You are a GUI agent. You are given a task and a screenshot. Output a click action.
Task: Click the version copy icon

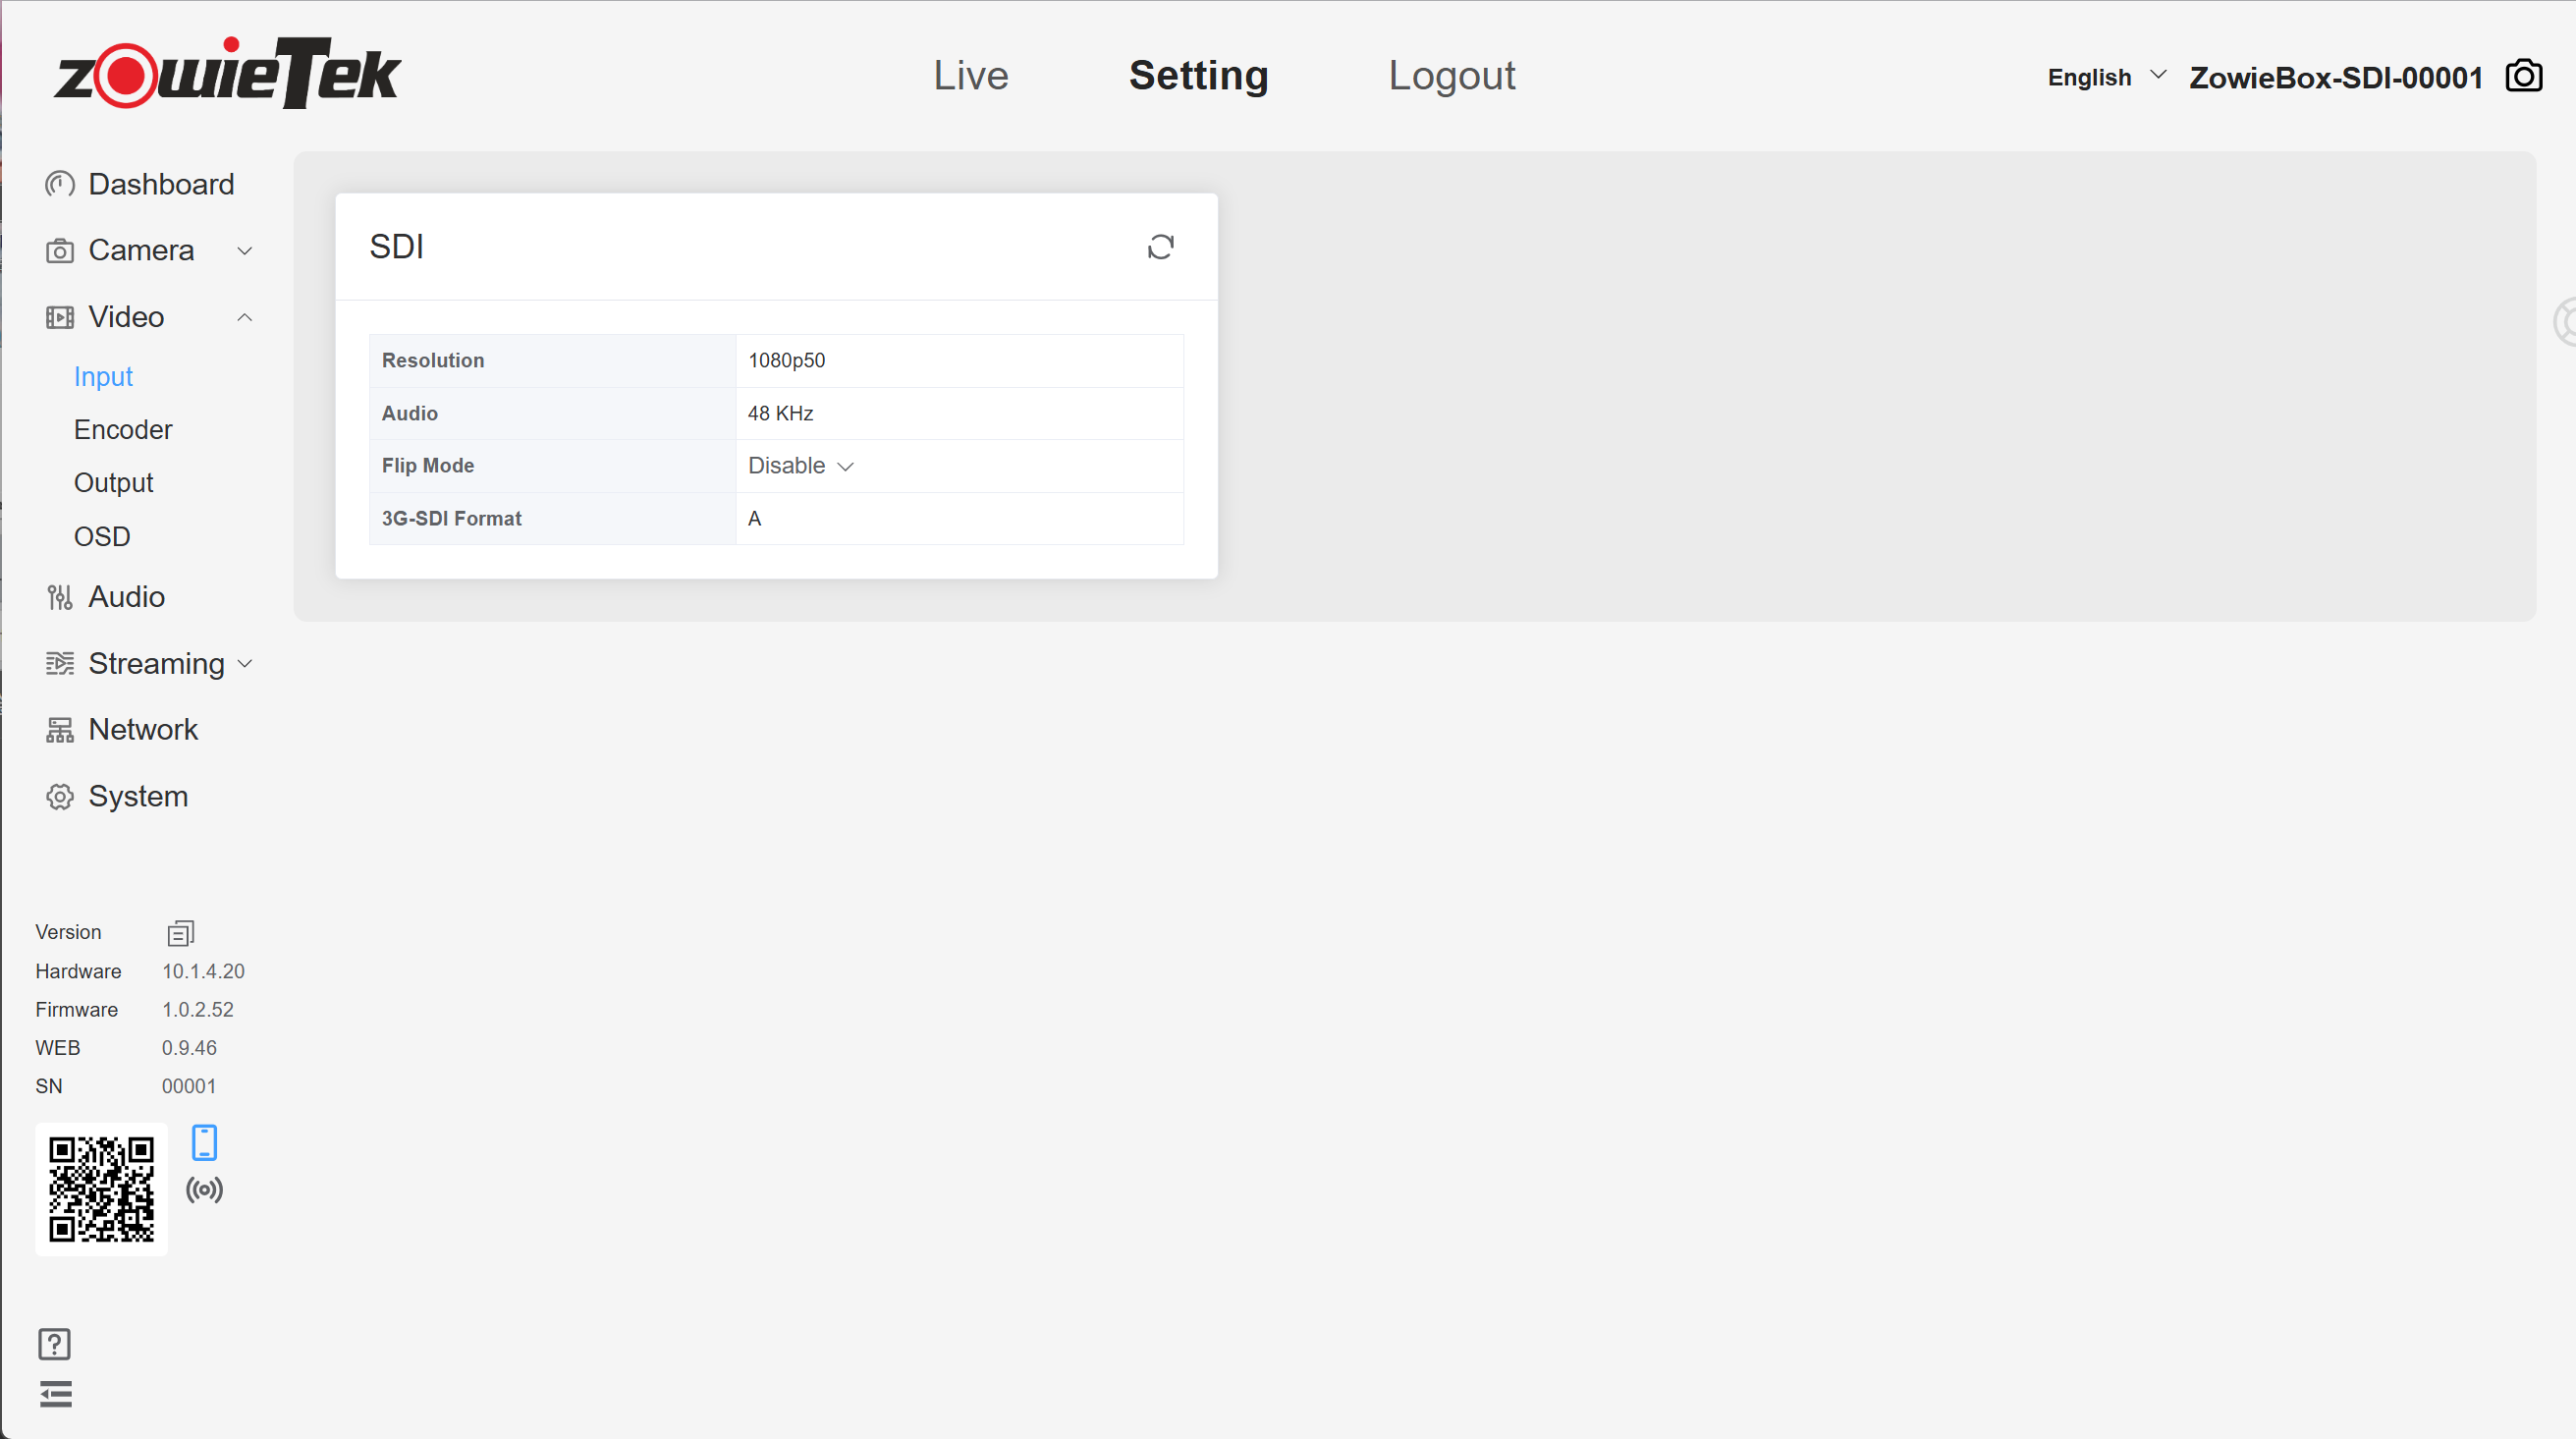pyautogui.click(x=180, y=932)
